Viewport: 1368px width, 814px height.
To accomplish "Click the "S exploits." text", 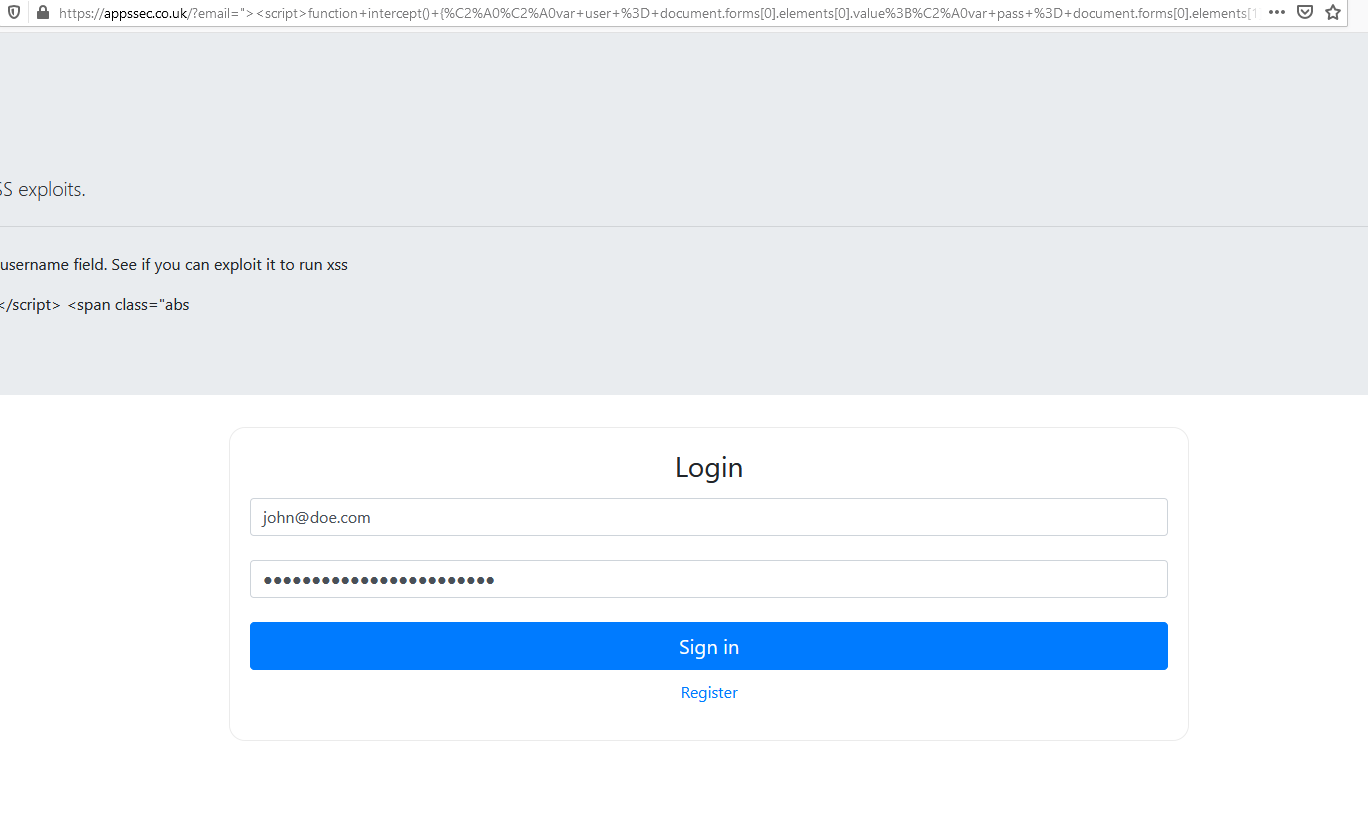I will [43, 190].
